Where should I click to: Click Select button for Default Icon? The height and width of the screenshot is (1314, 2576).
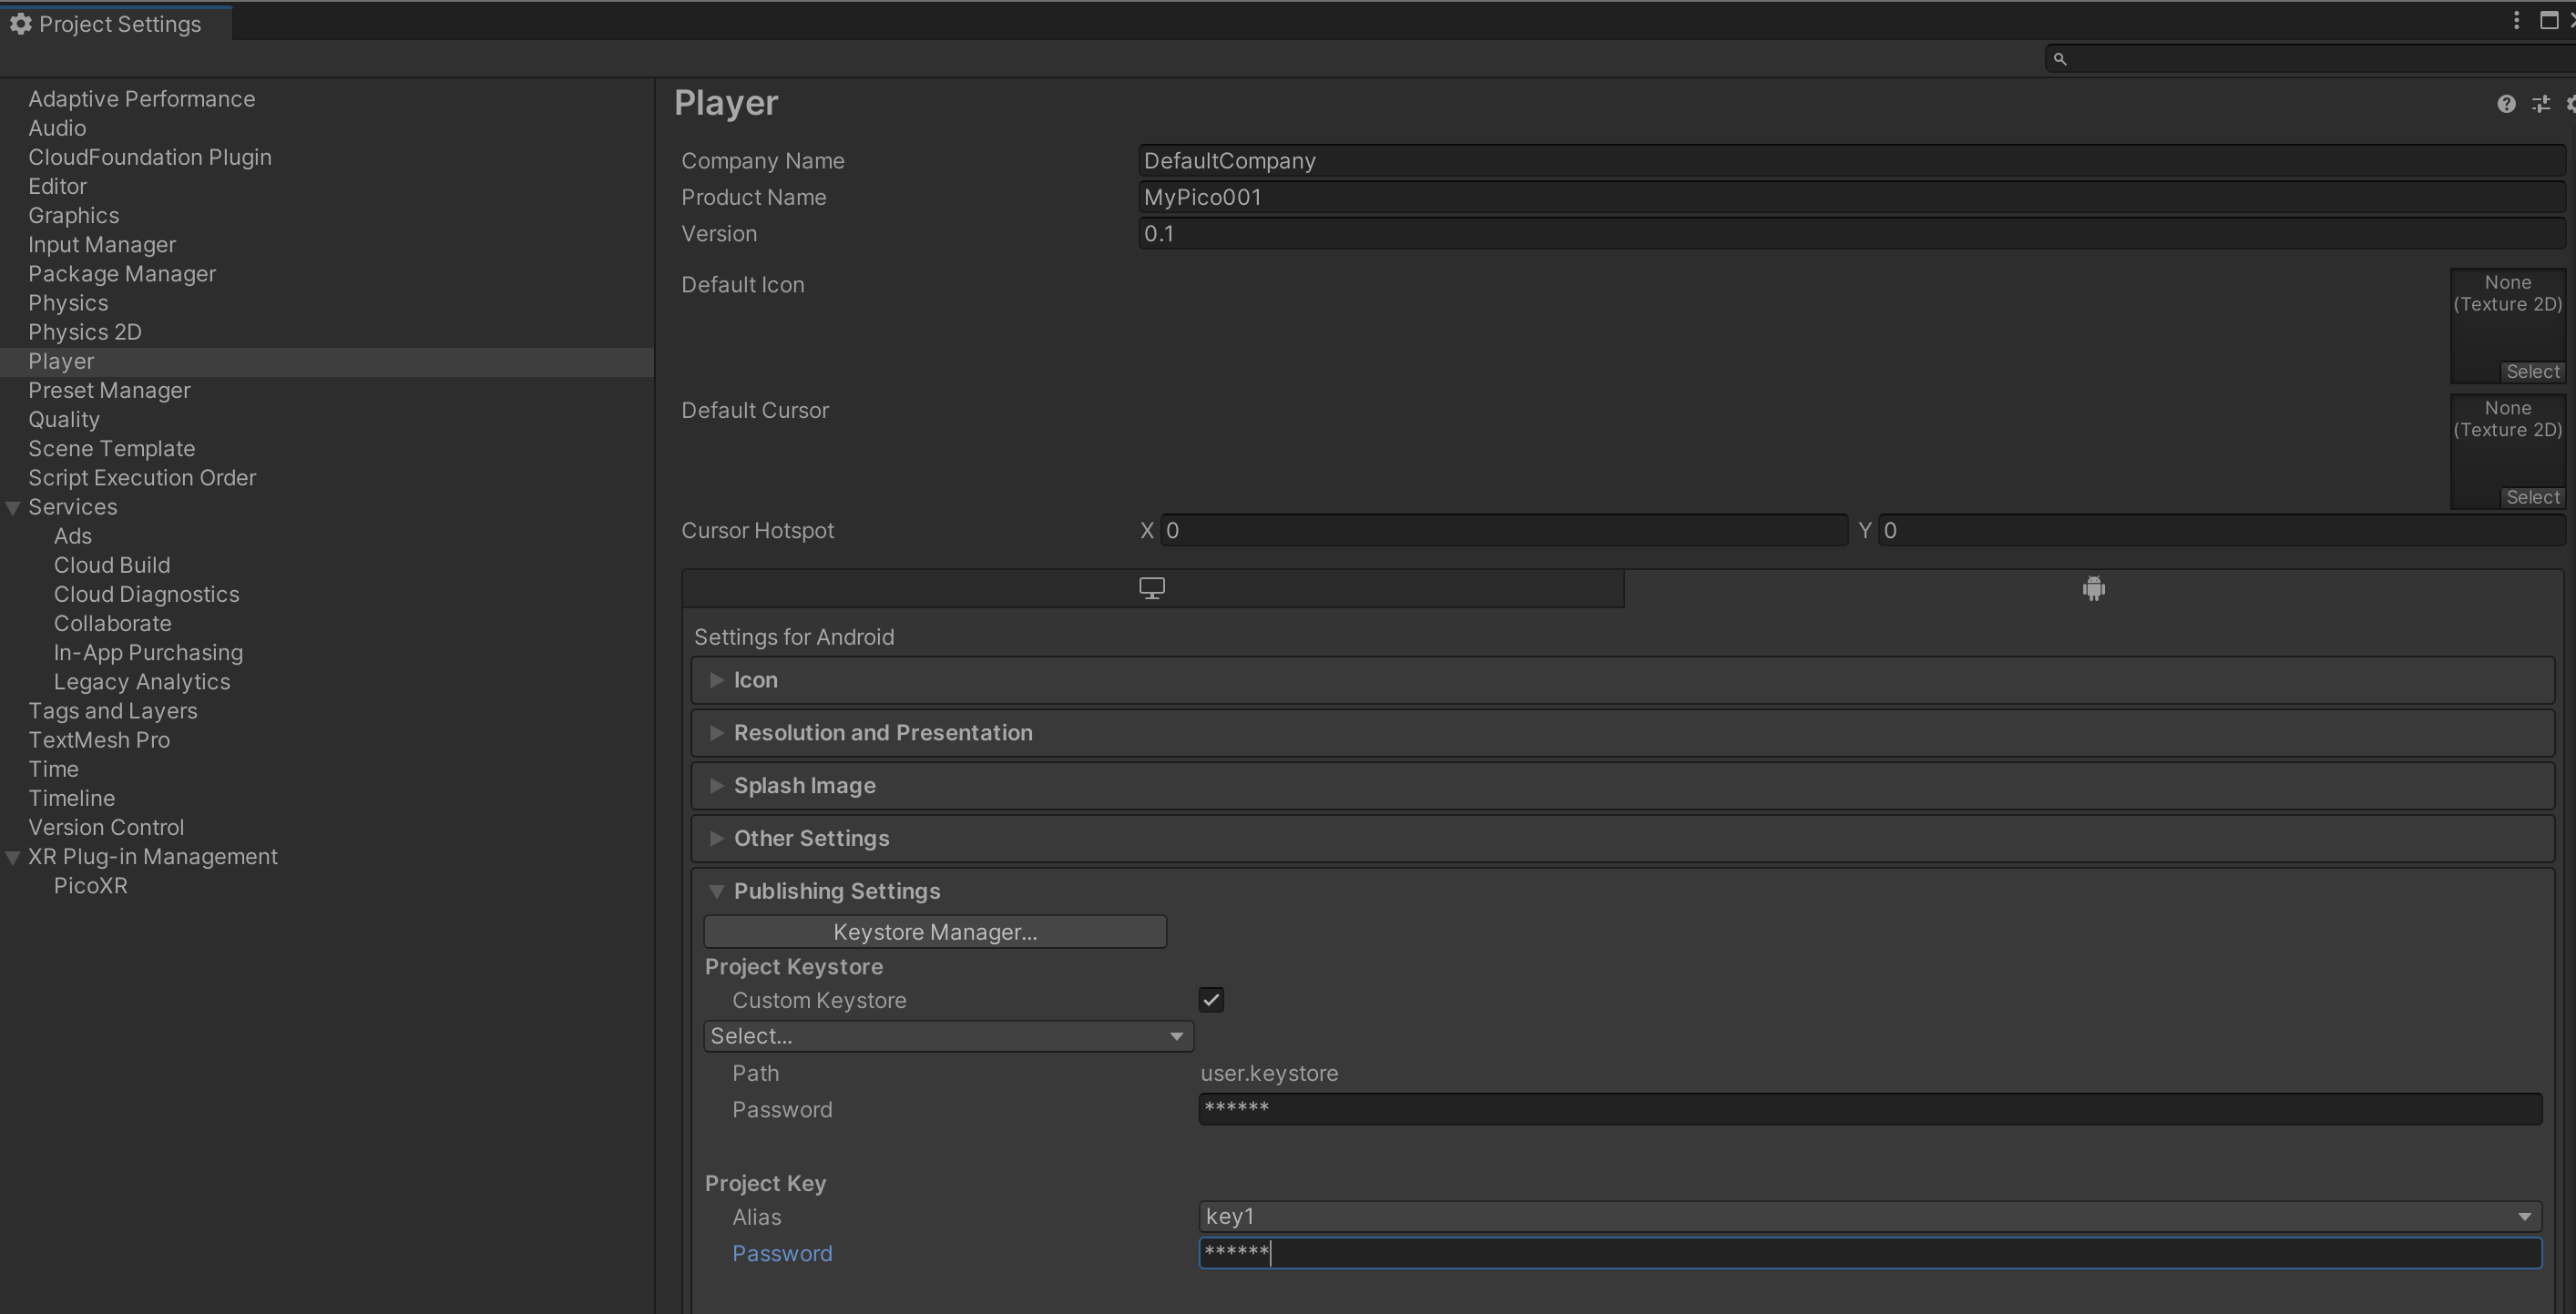tap(2532, 372)
